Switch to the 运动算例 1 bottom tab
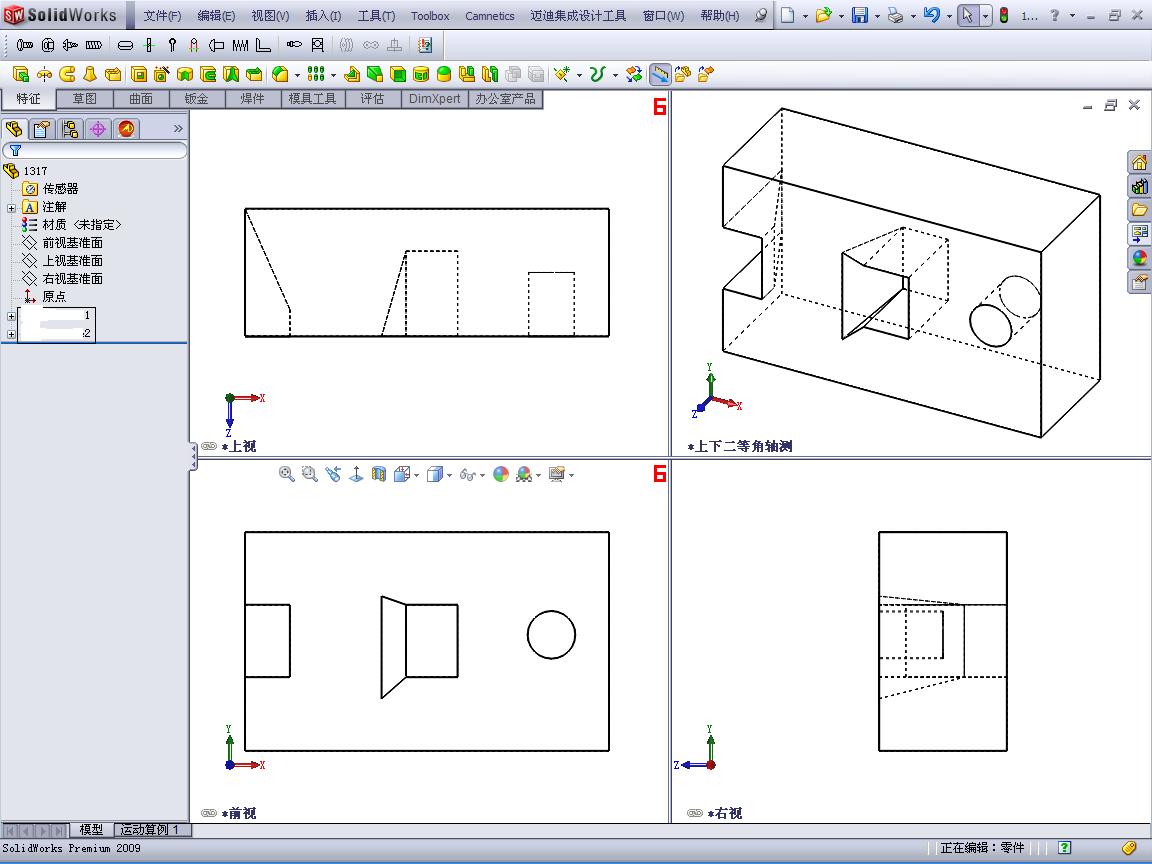The image size is (1152, 864). [150, 829]
